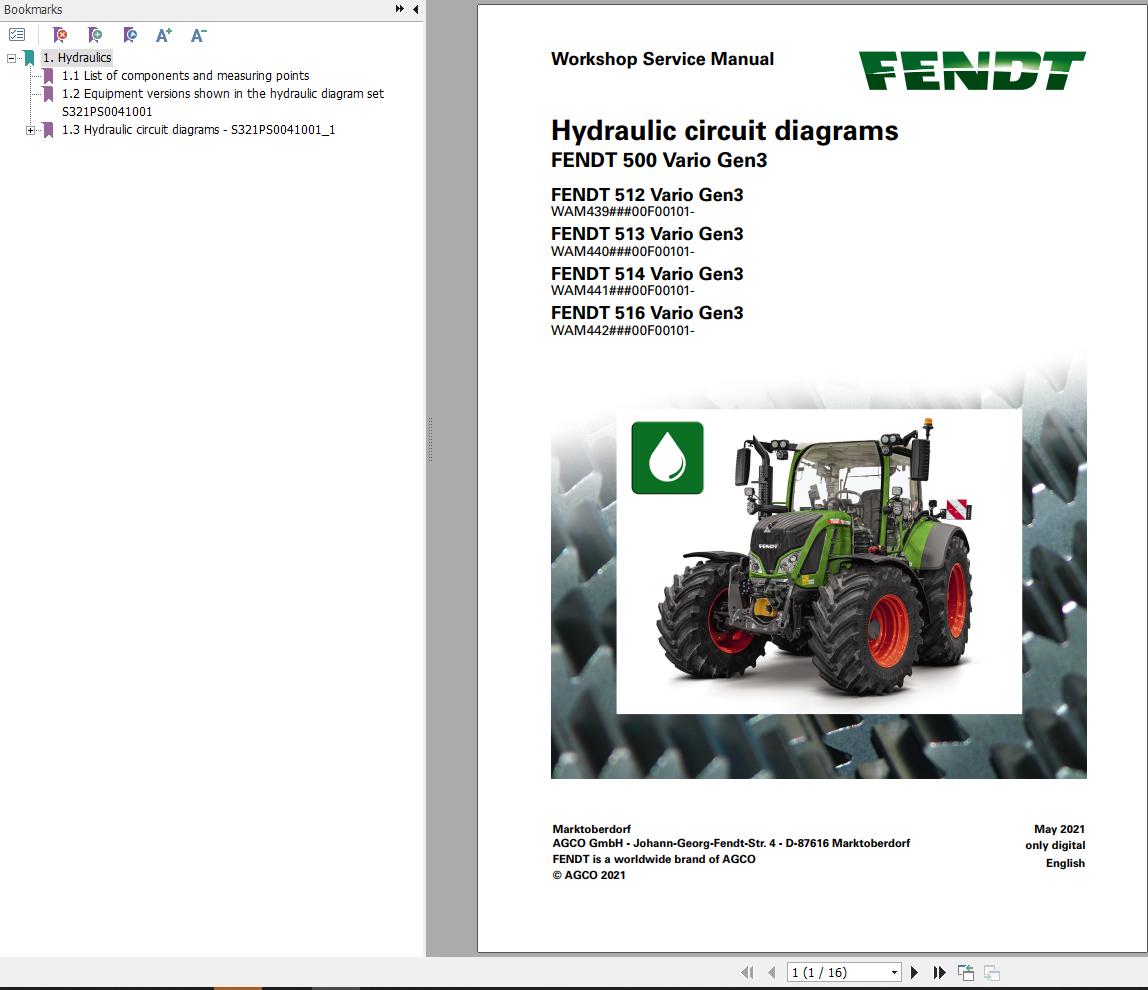Open bookmark 1.3 Hydraulic circuit diagrams
This screenshot has height=990, width=1148.
(198, 130)
